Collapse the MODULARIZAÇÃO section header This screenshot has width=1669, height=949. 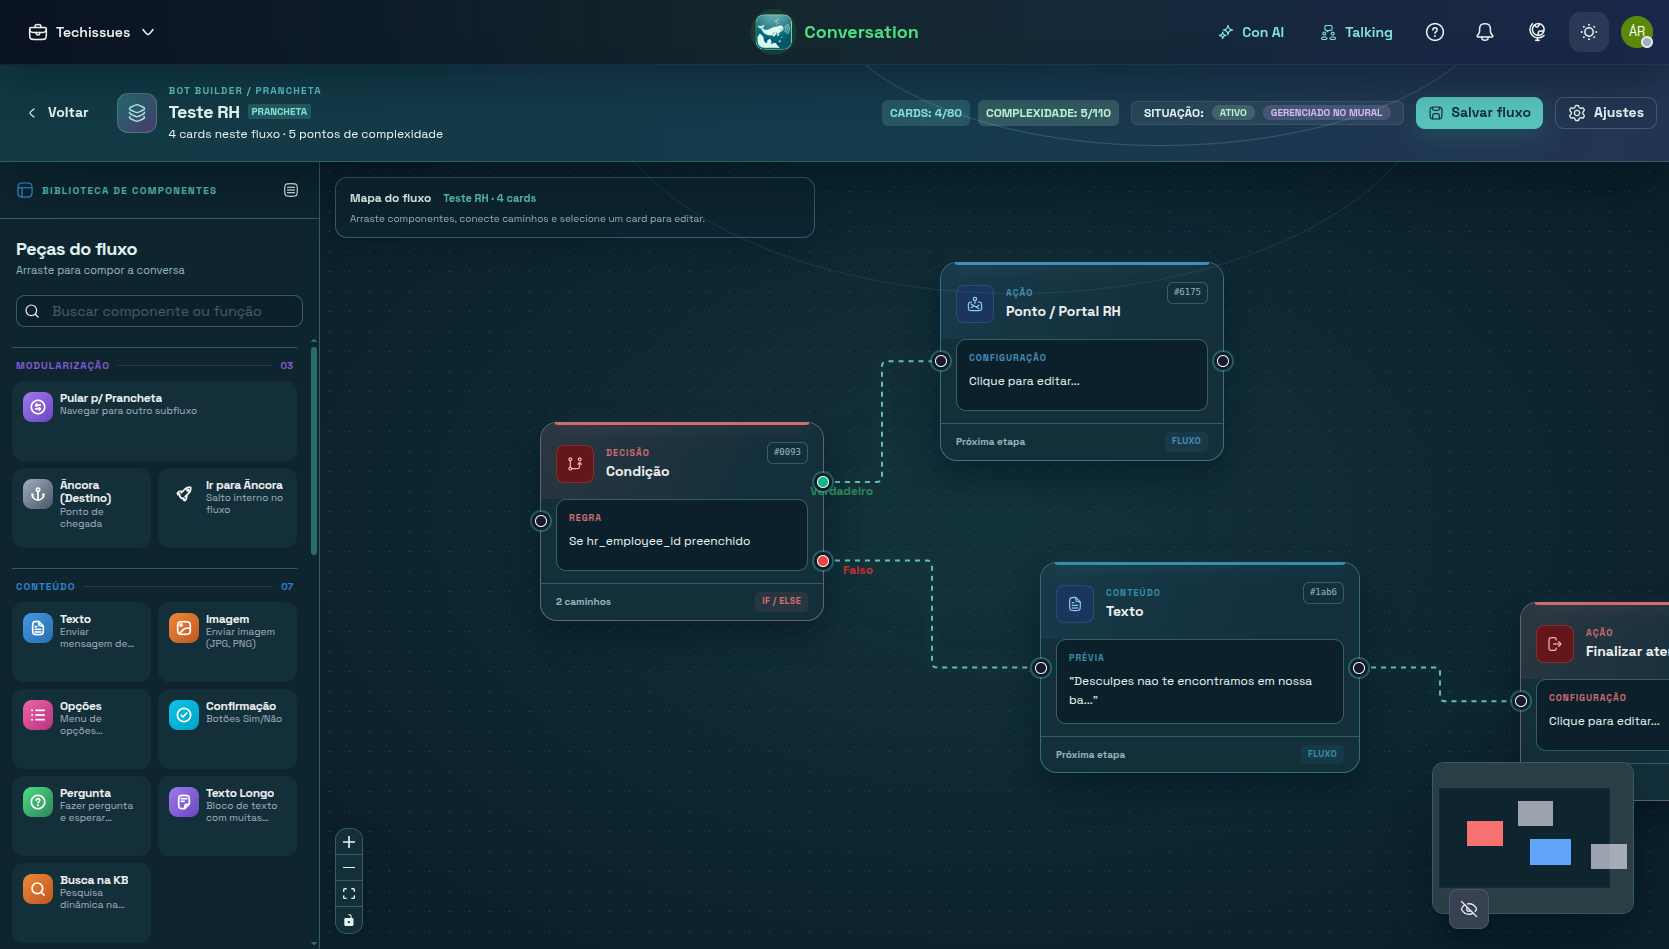[x=155, y=366]
